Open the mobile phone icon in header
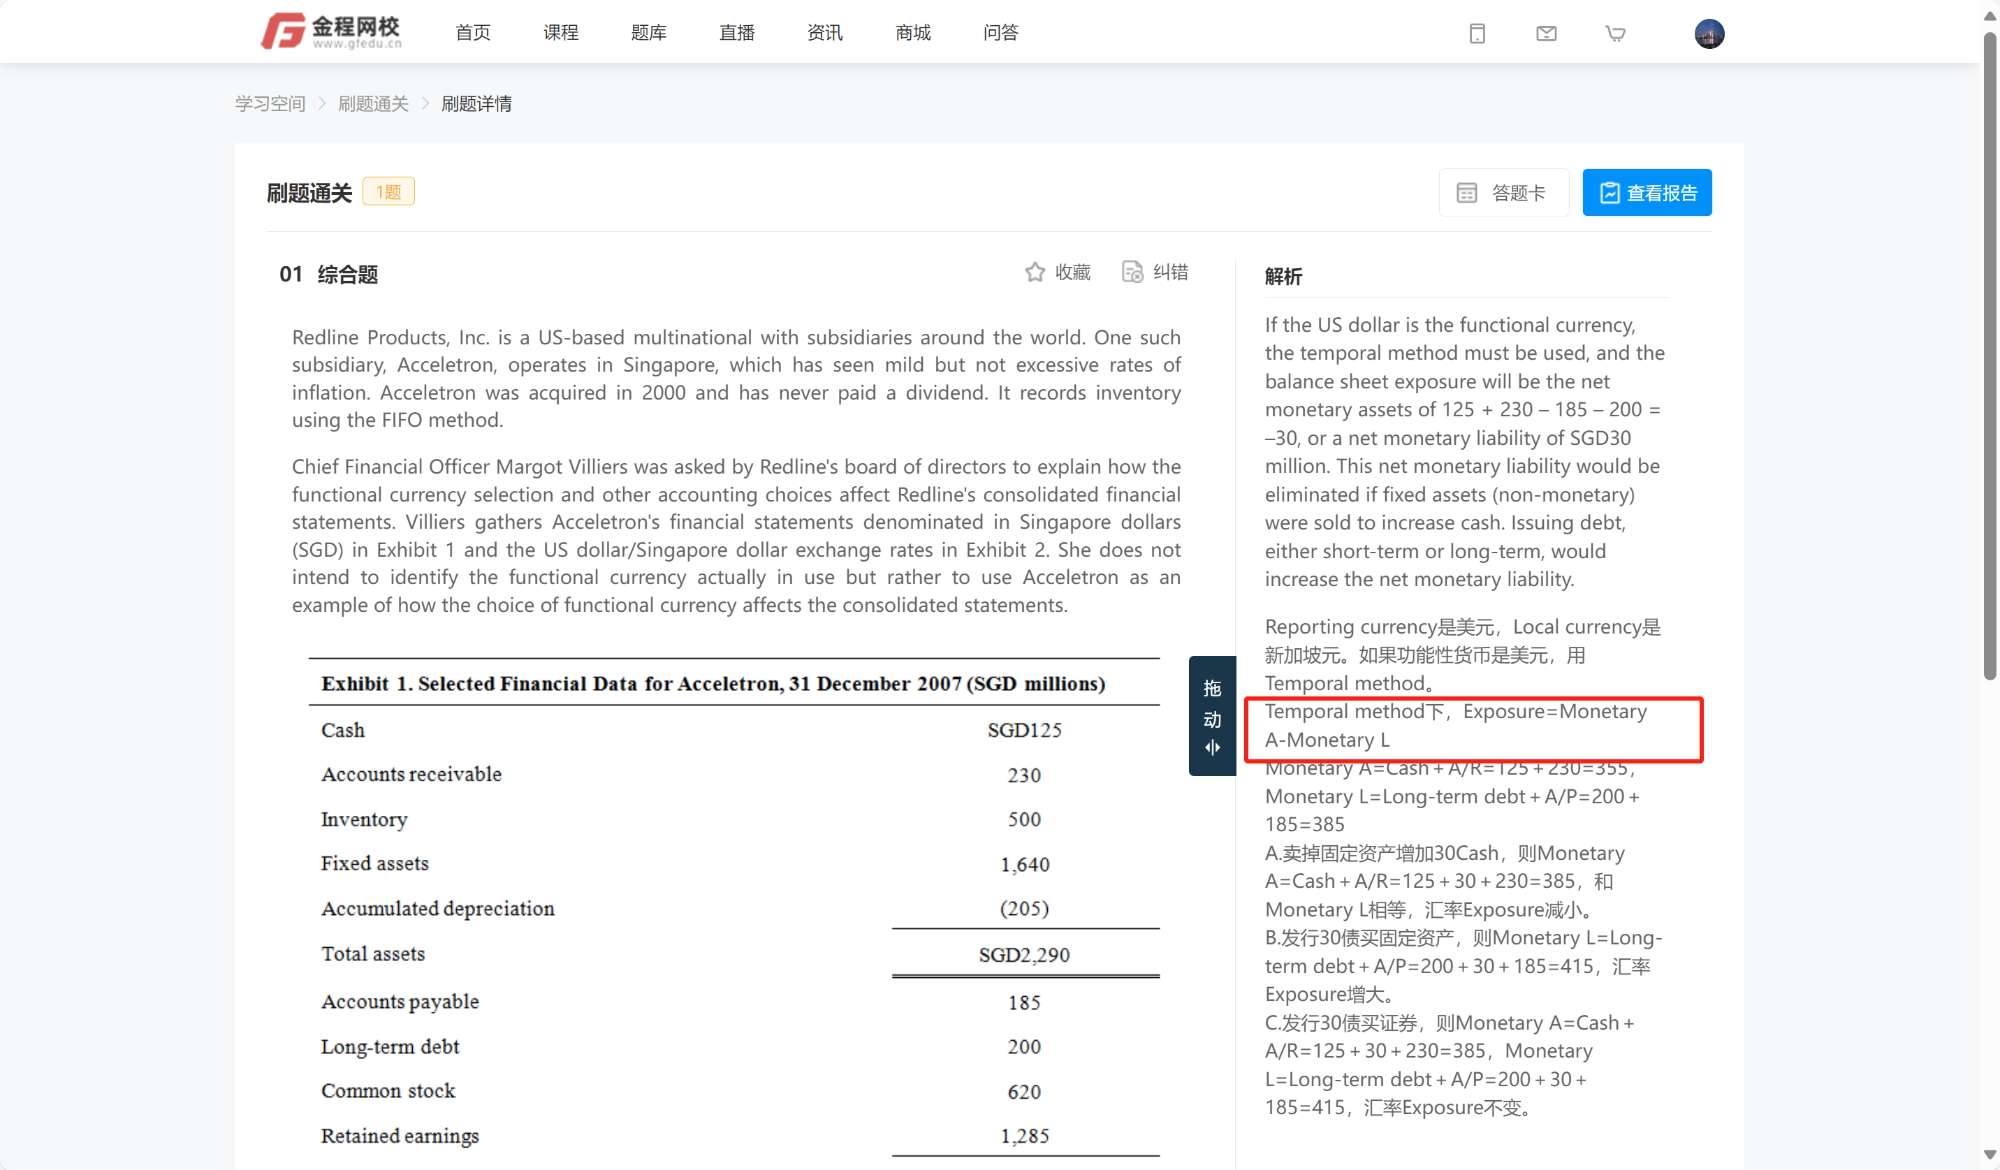Viewport: 2000px width, 1170px height. tap(1477, 34)
